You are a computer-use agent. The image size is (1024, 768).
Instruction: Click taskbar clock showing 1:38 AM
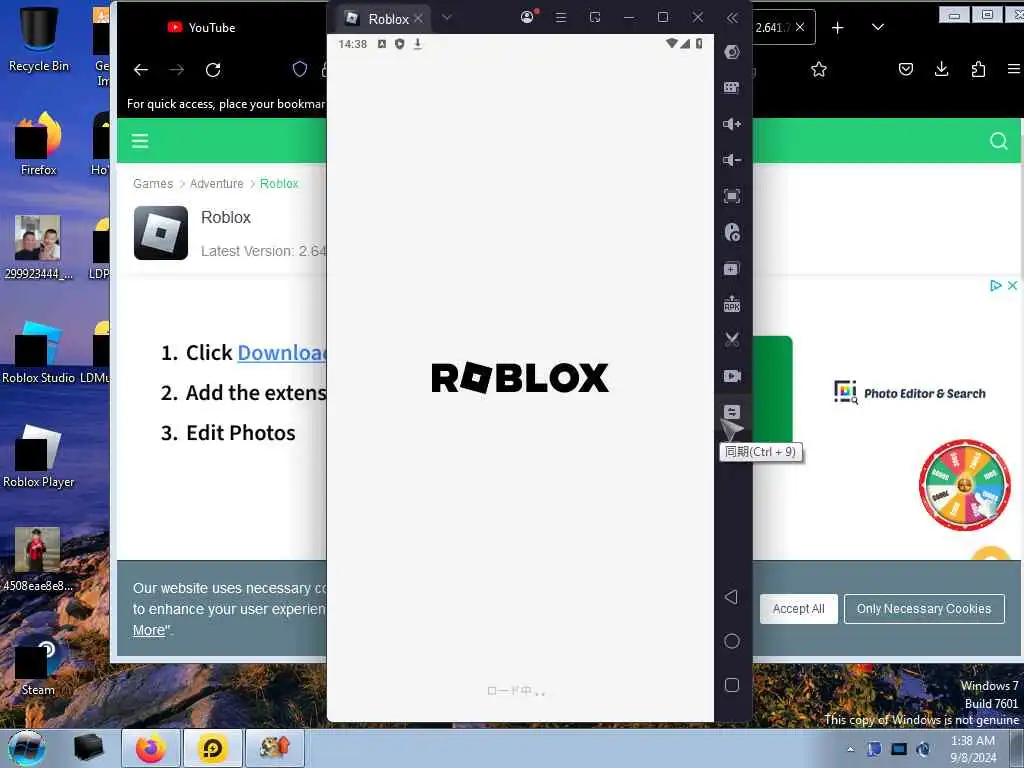(x=973, y=749)
